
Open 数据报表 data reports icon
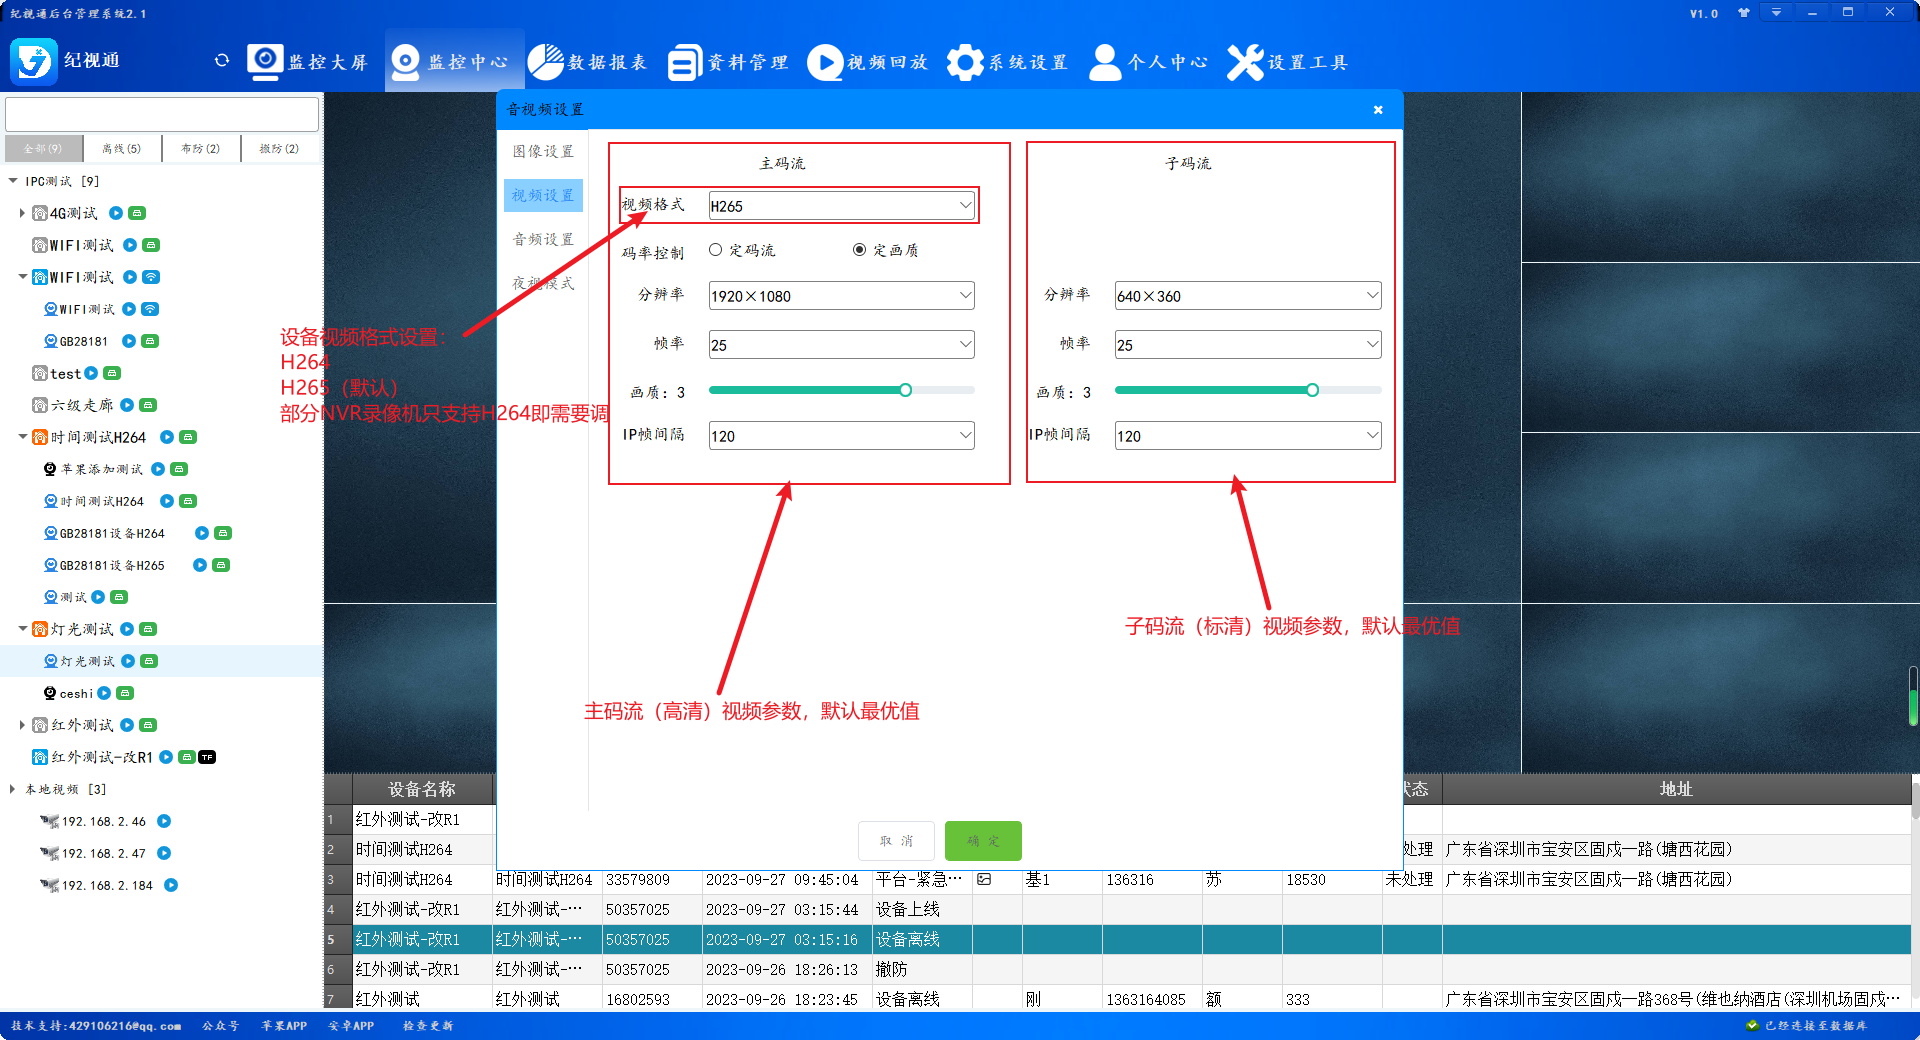pos(546,62)
